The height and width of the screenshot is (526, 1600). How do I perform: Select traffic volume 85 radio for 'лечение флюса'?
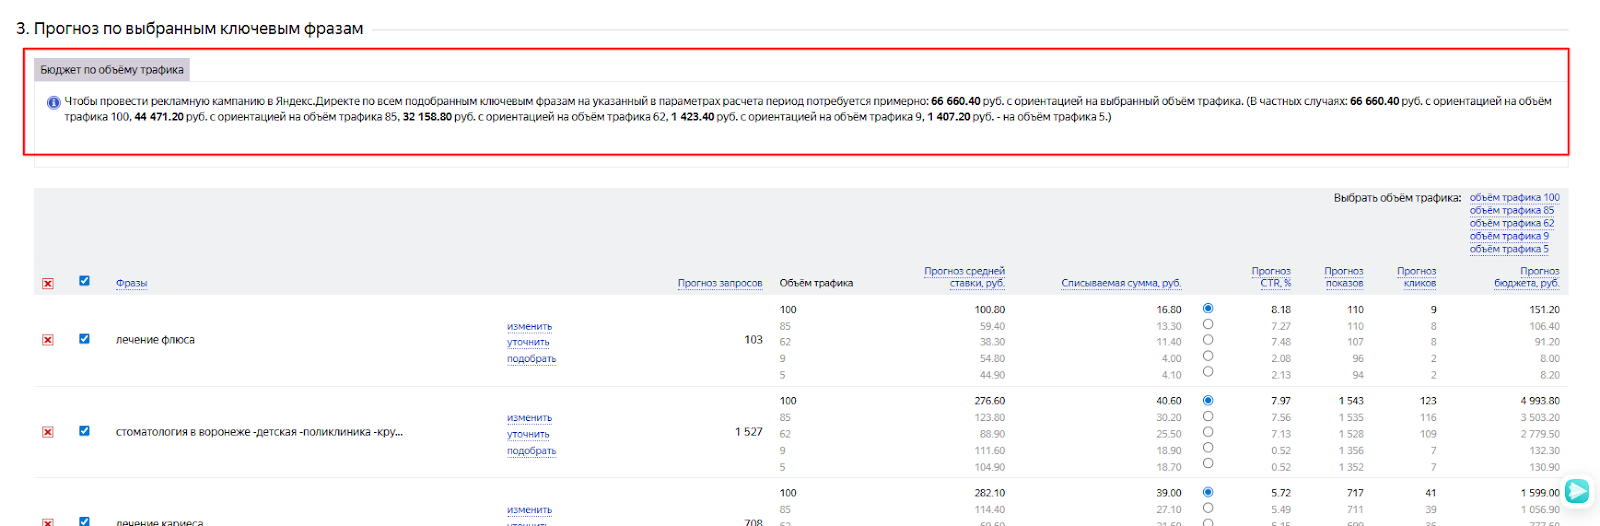(x=1208, y=324)
